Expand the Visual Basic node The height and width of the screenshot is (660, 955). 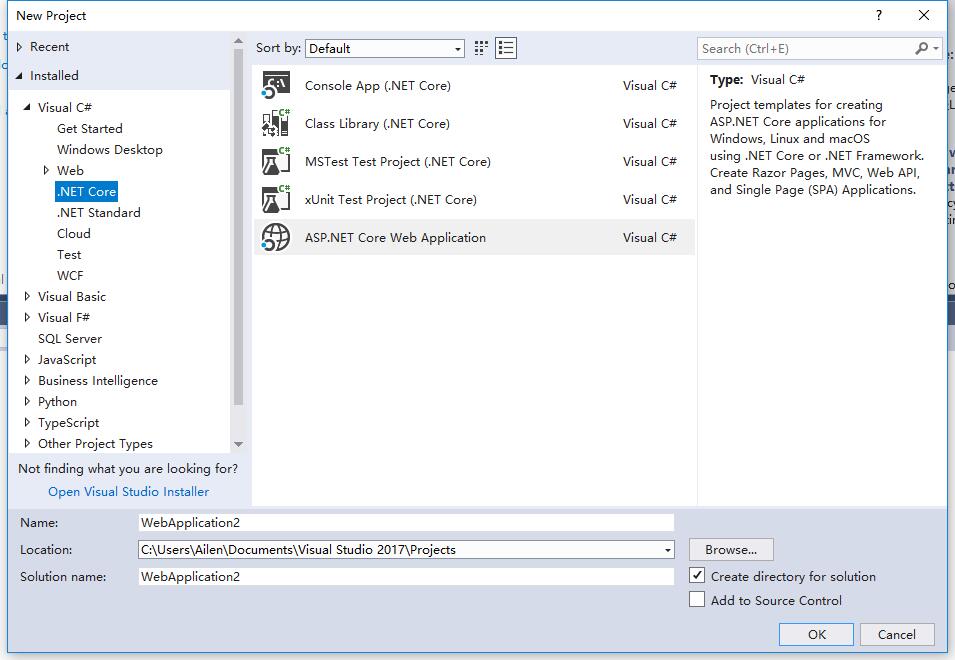tap(26, 296)
